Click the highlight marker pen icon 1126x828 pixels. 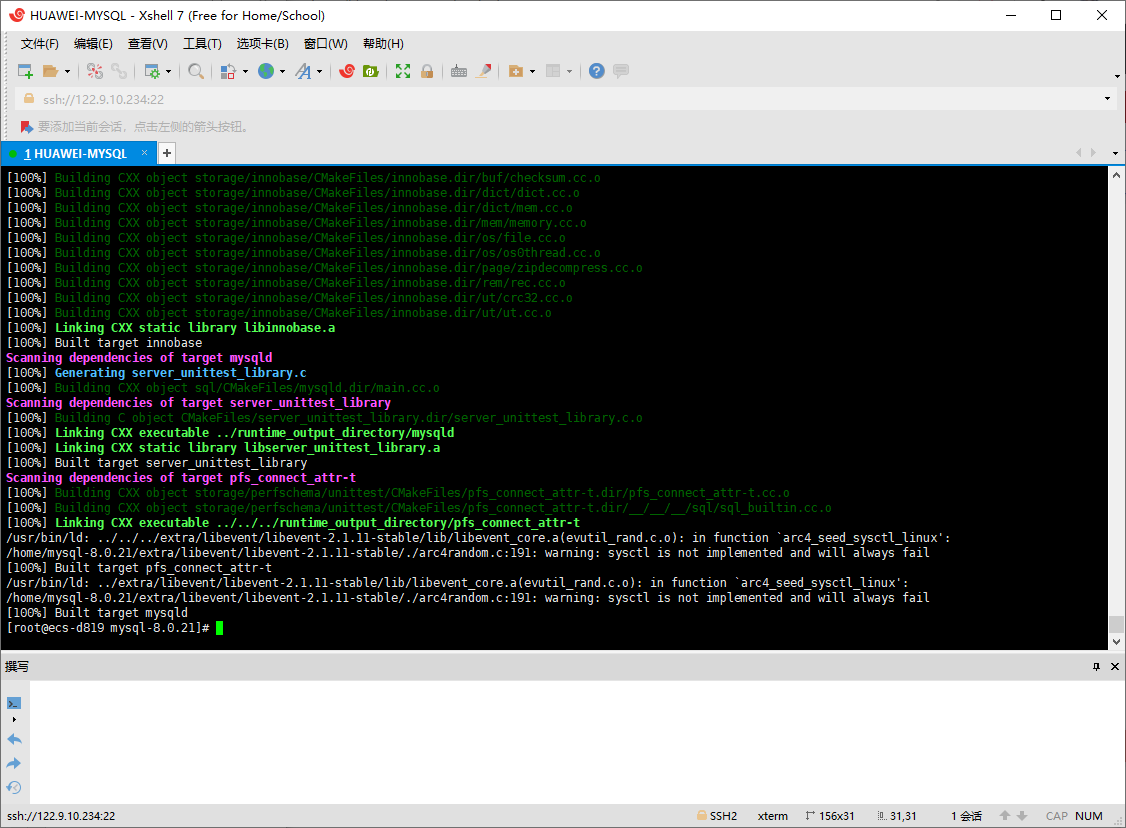(485, 71)
